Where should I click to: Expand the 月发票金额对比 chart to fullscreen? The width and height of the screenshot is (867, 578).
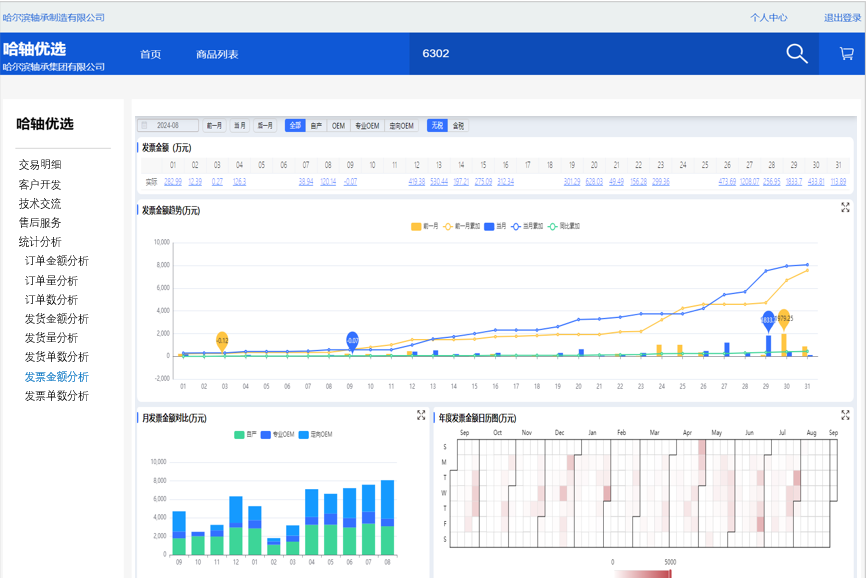(x=421, y=415)
